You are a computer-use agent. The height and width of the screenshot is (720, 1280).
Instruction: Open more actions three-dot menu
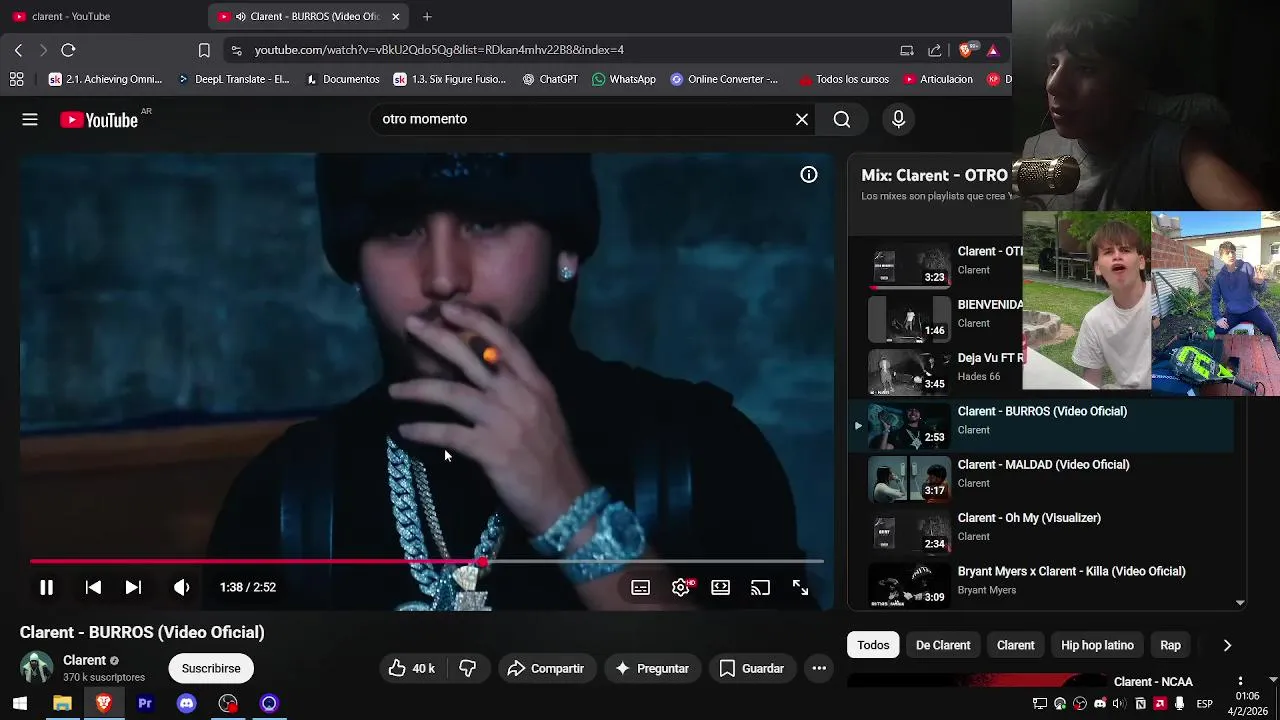coord(819,668)
